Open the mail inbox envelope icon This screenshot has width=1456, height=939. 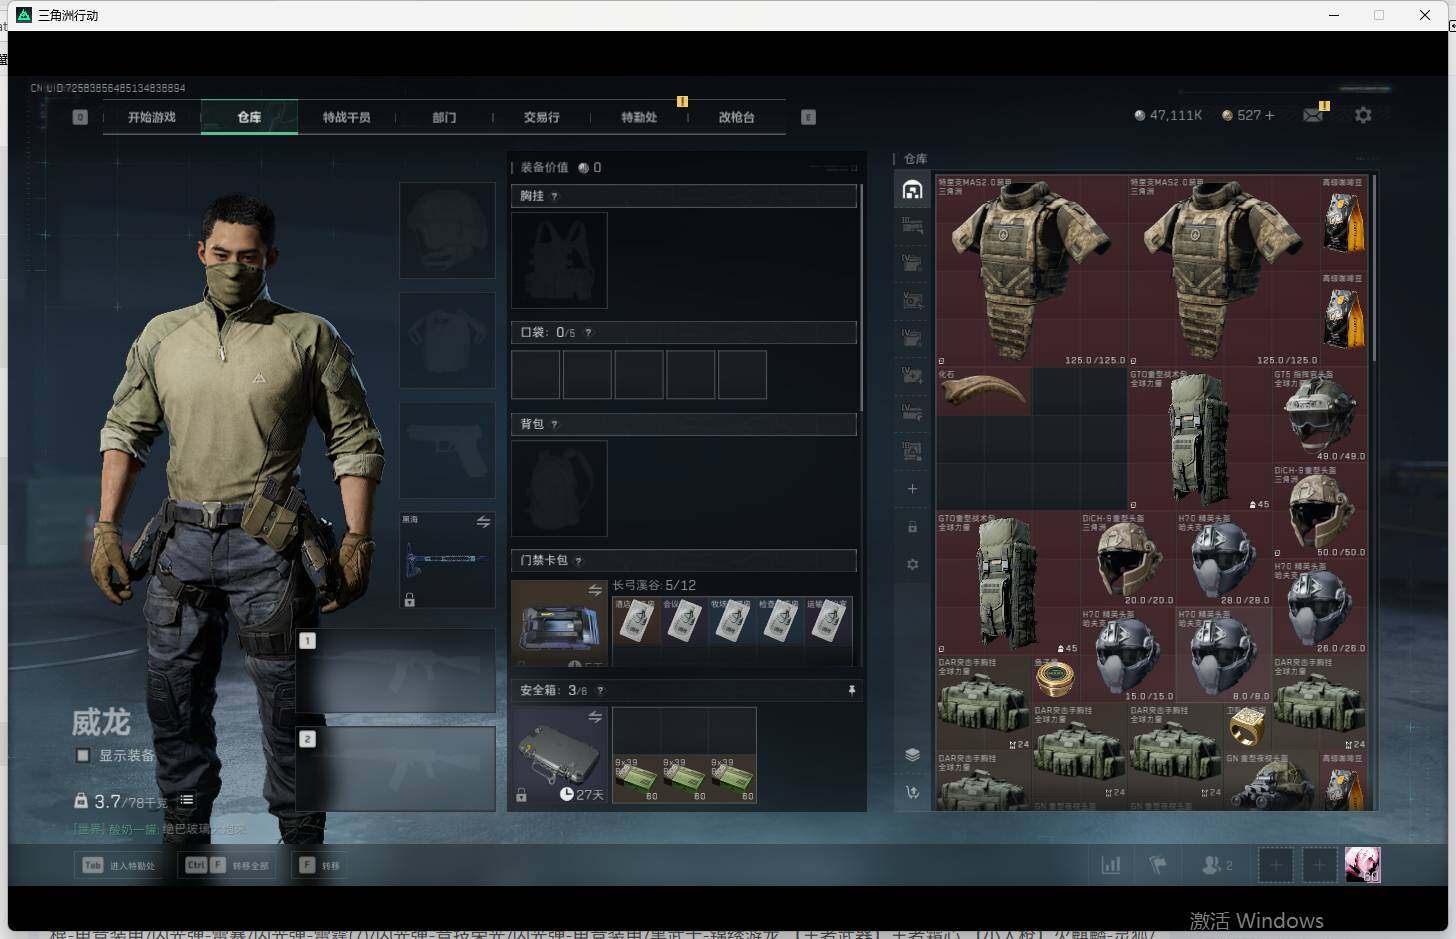(x=1313, y=115)
